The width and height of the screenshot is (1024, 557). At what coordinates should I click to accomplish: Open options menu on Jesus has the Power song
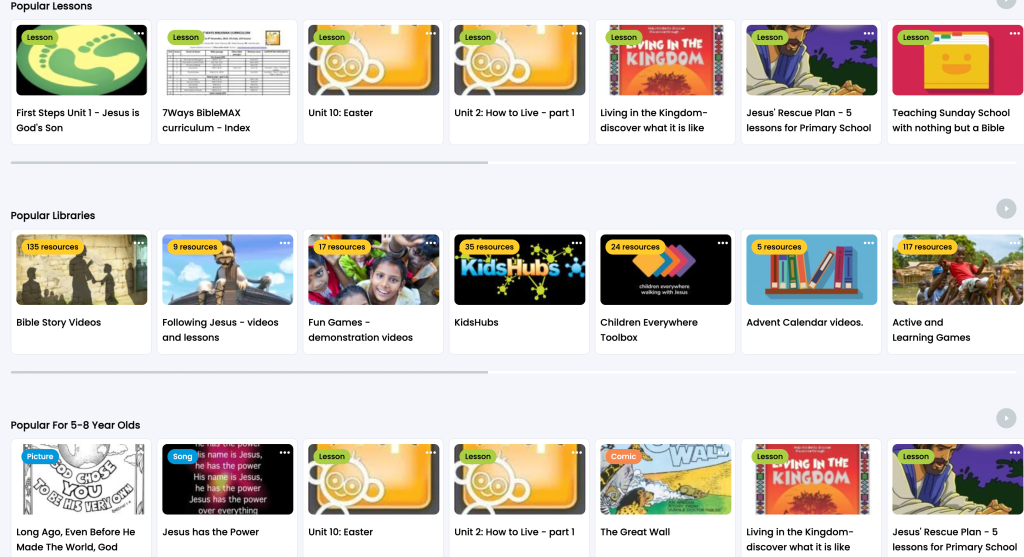click(x=285, y=453)
